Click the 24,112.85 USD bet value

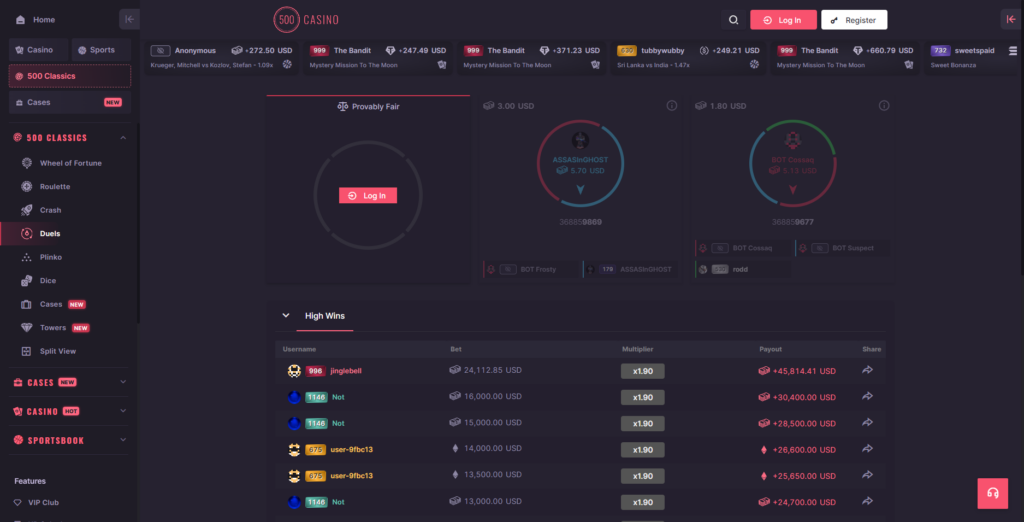(486, 370)
